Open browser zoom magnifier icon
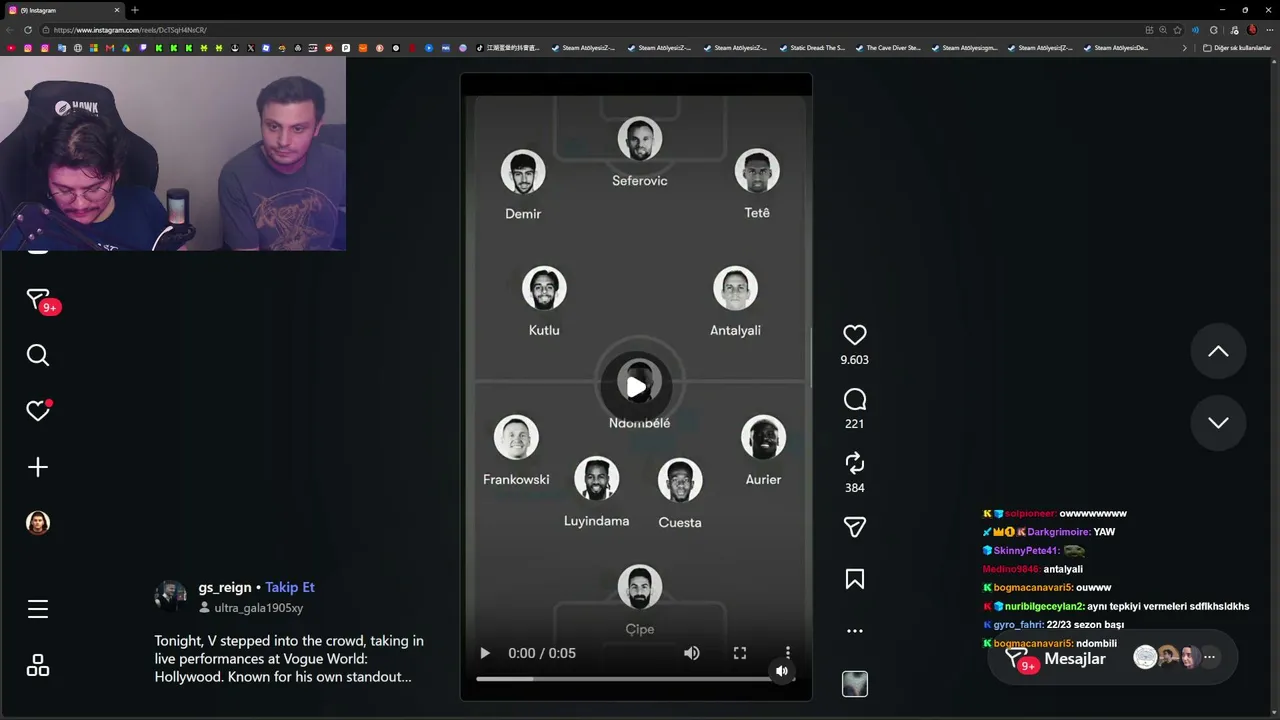 tap(1162, 30)
